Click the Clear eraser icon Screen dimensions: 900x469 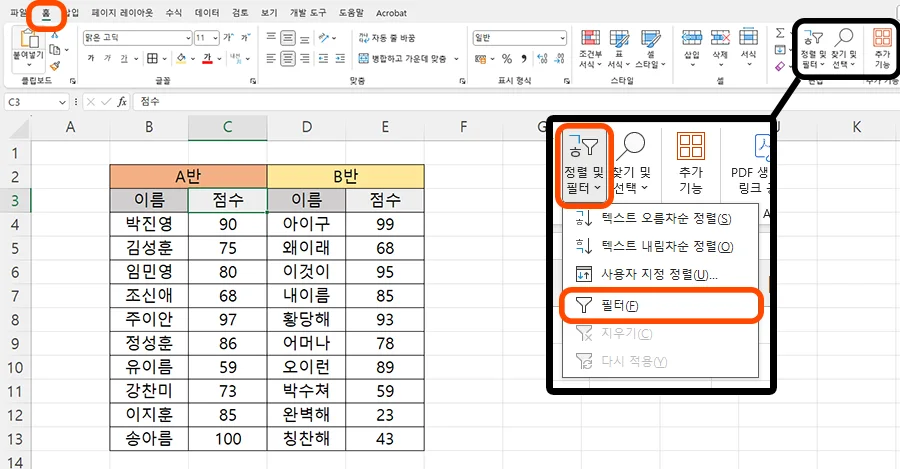click(780, 67)
